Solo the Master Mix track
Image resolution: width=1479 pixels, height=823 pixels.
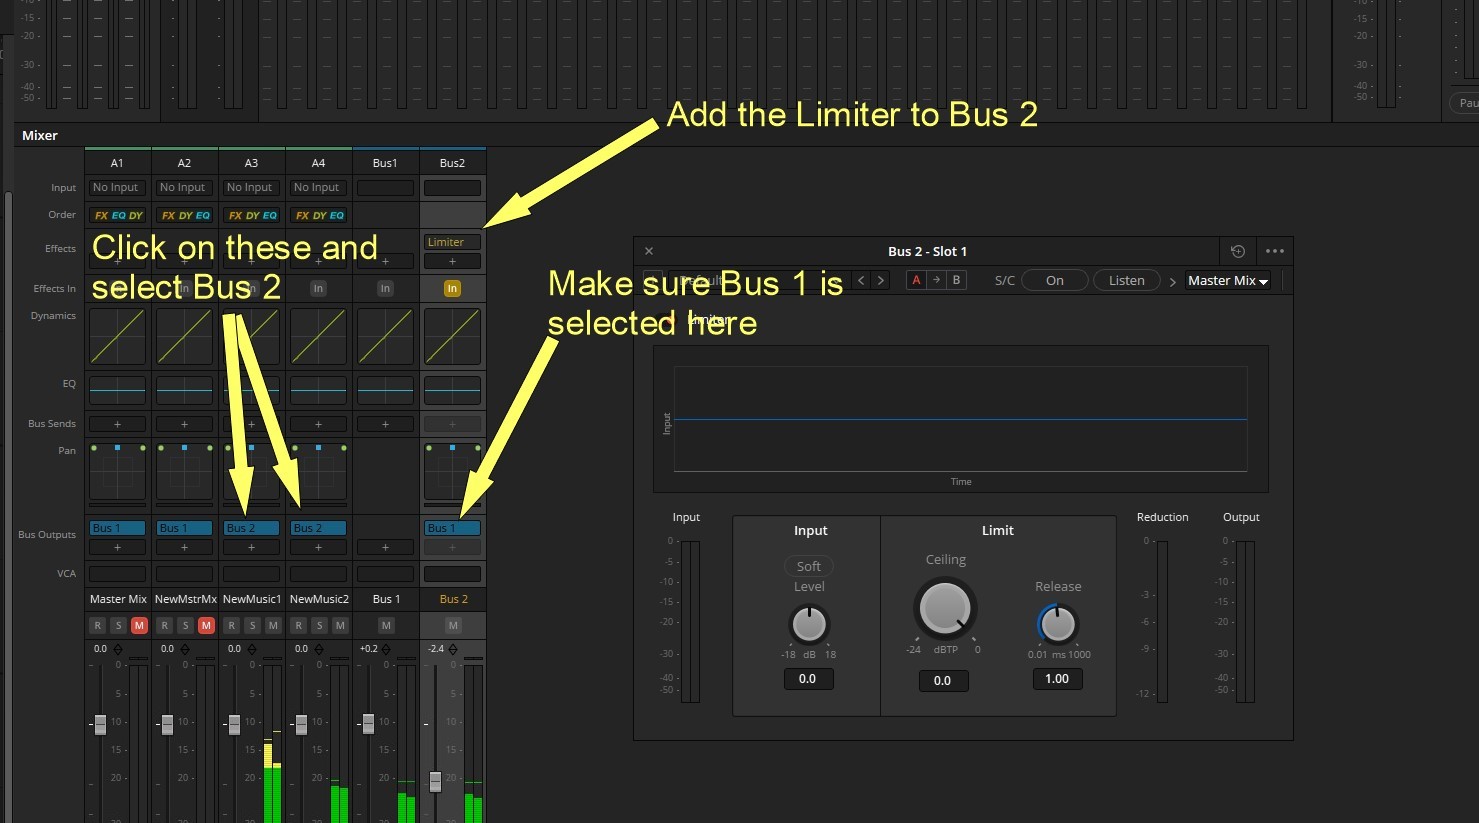click(x=118, y=626)
